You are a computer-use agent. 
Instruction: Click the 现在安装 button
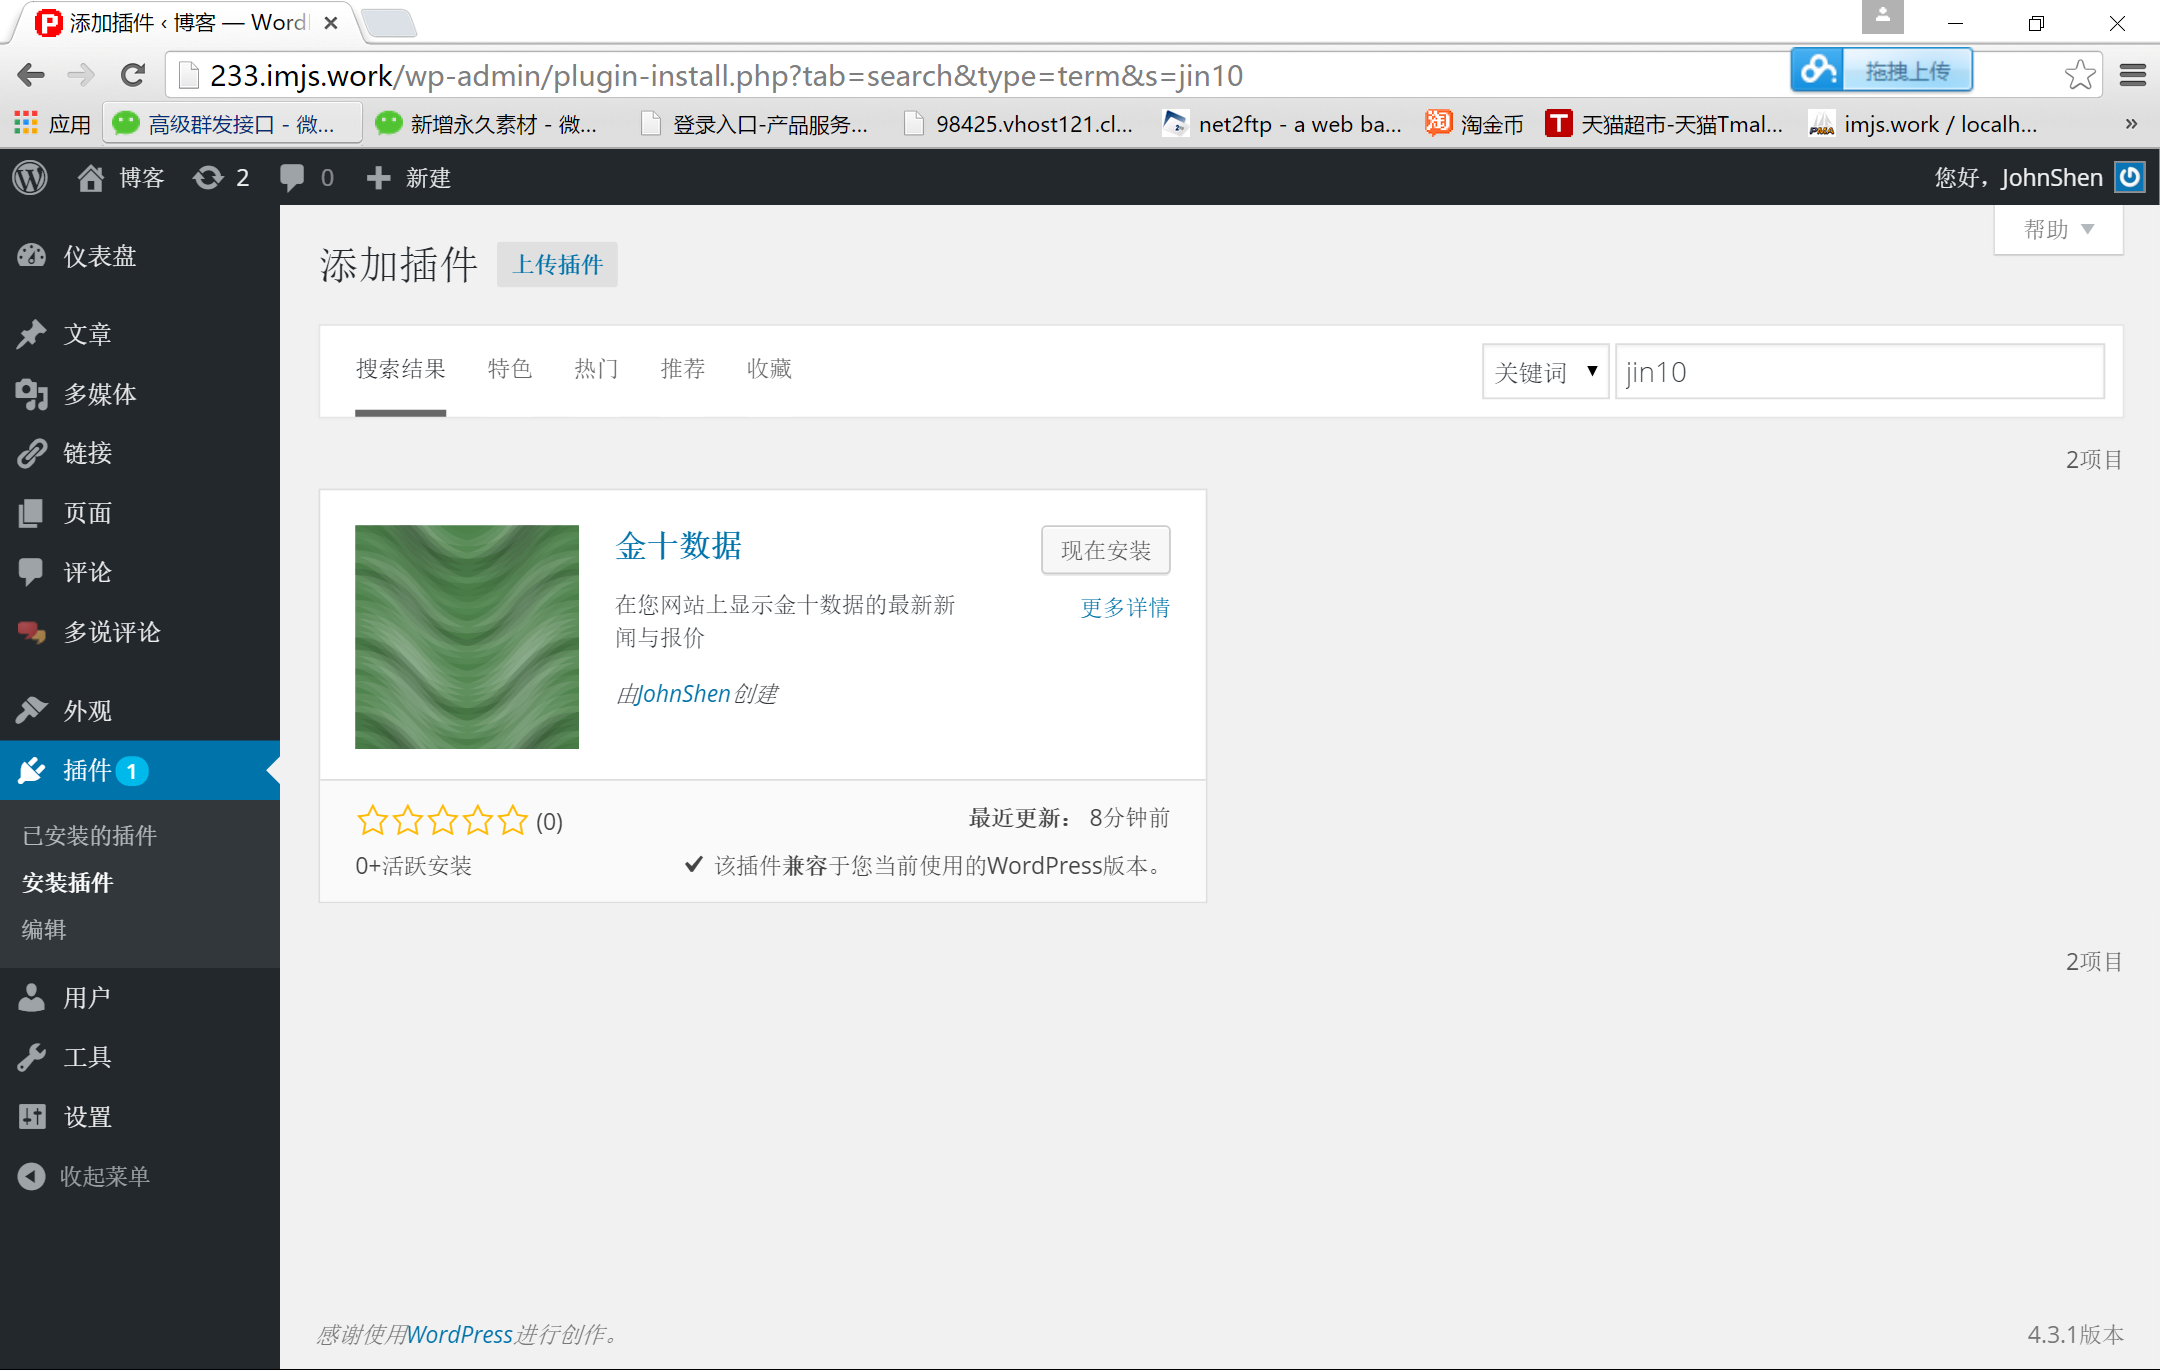(x=1105, y=550)
